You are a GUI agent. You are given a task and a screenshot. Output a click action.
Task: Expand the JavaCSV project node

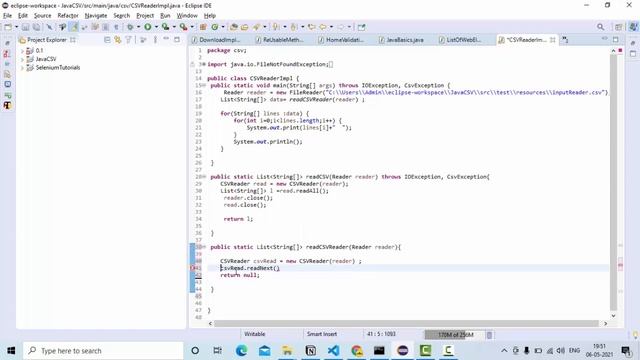click(22, 59)
